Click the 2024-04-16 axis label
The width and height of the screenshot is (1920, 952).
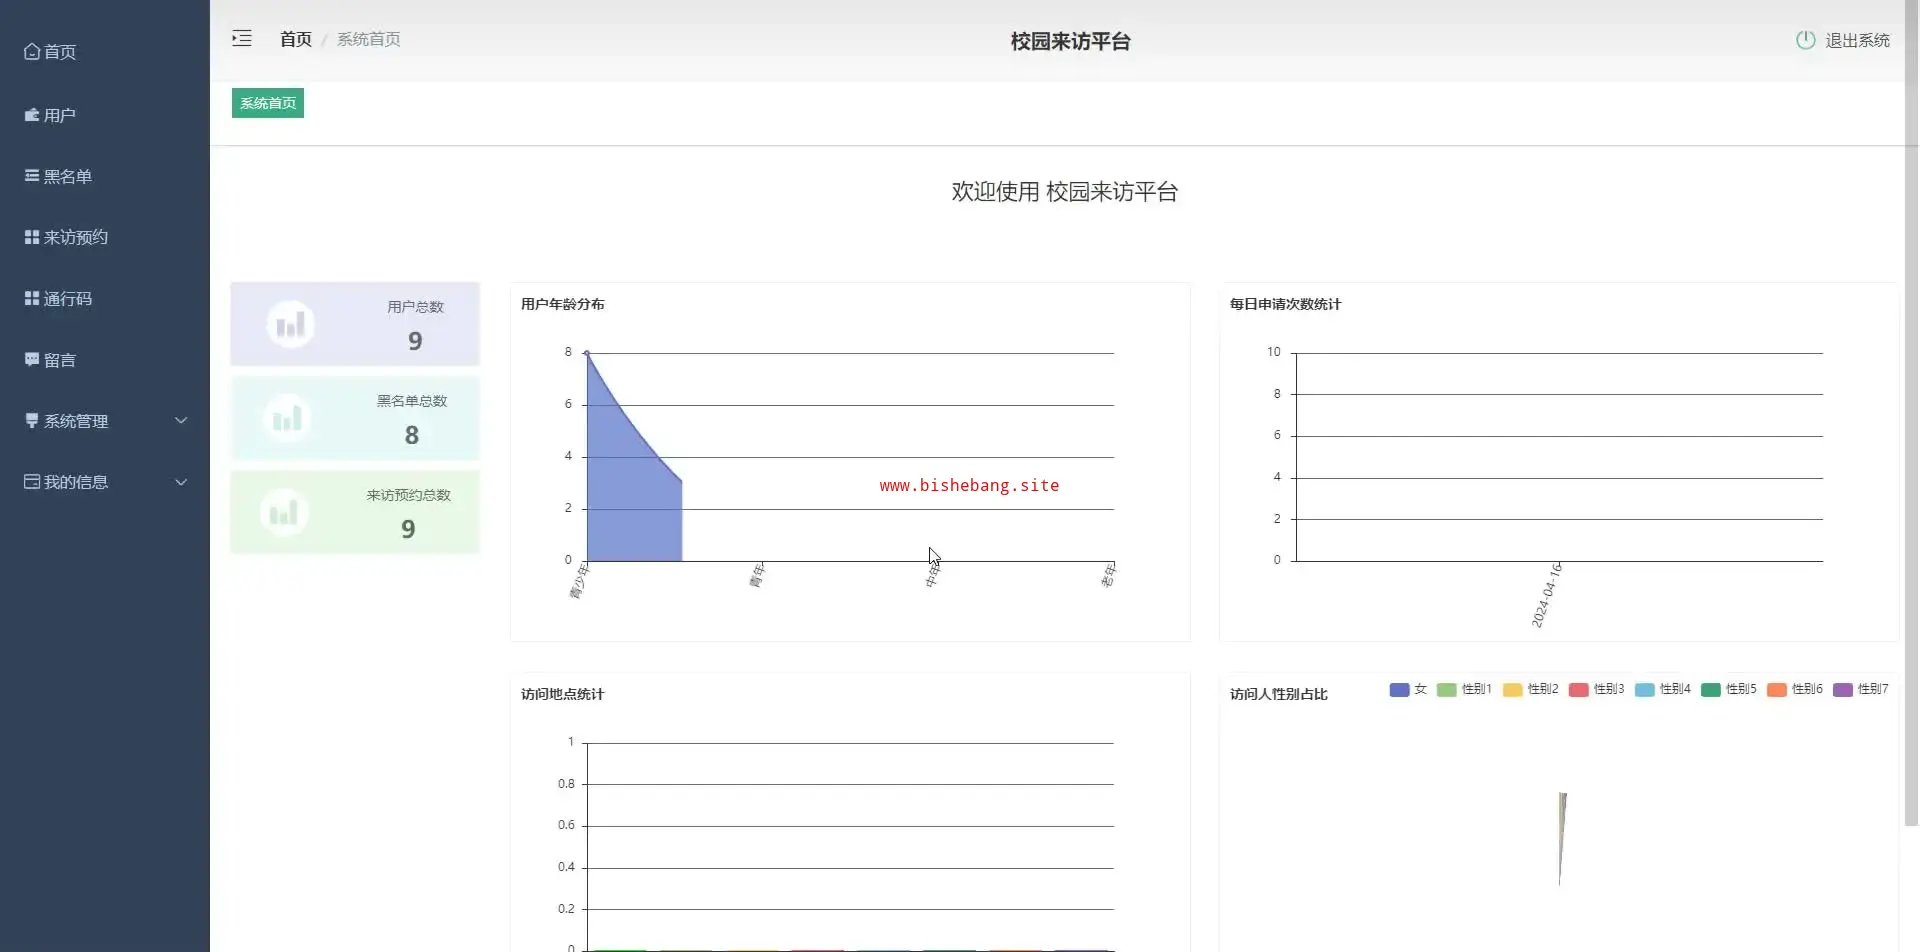point(1546,595)
